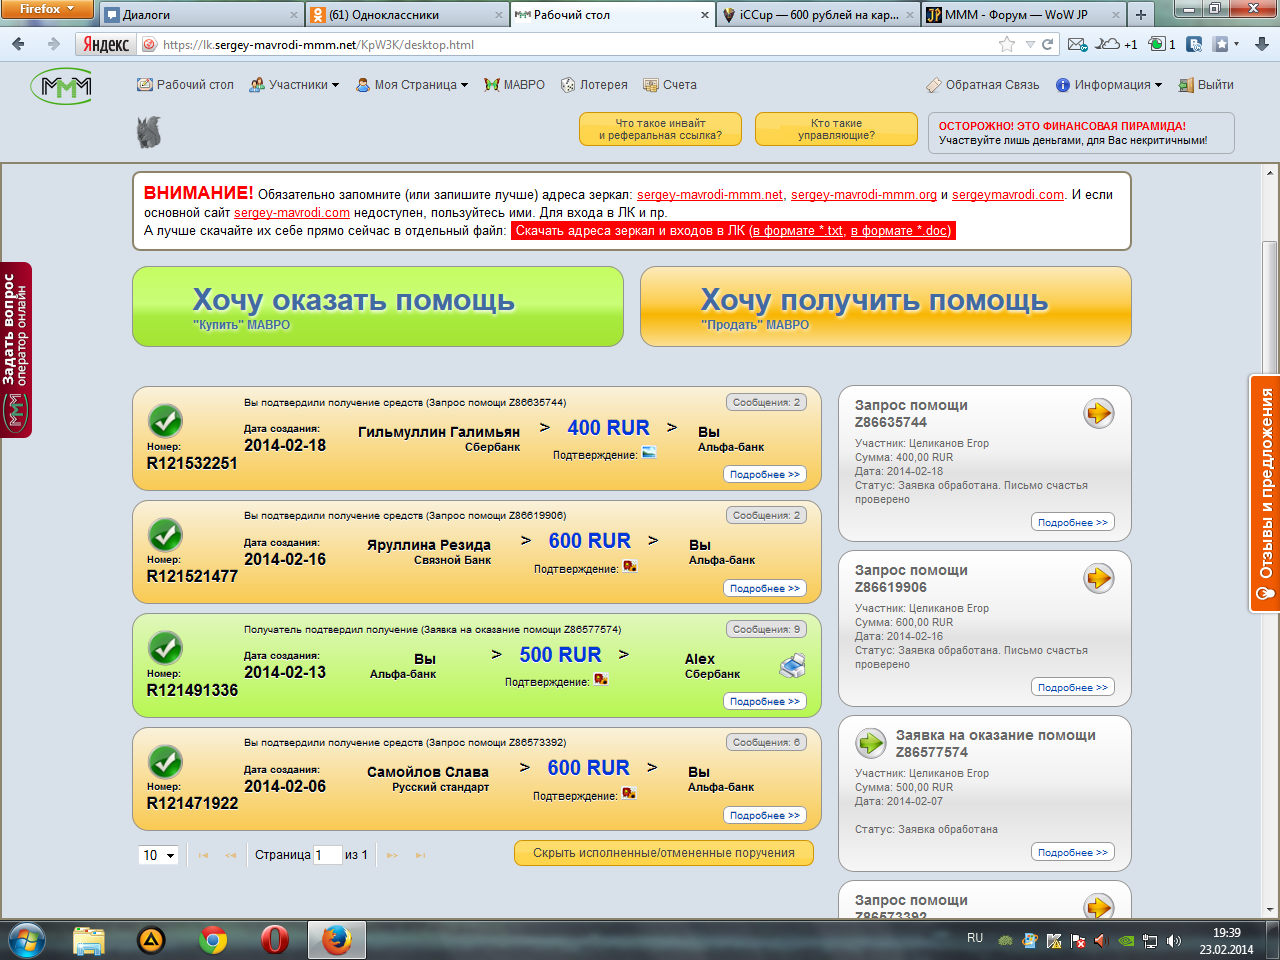This screenshot has height=960, width=1280.
Task: Switch to MMM Форум browser tab
Action: point(1022,14)
